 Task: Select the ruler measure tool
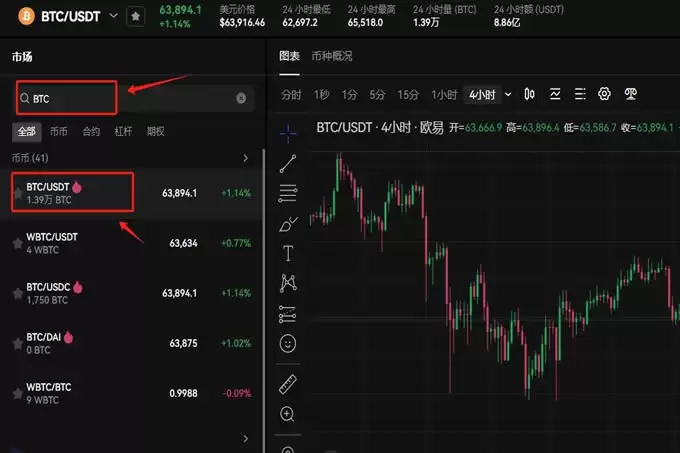[x=288, y=382]
